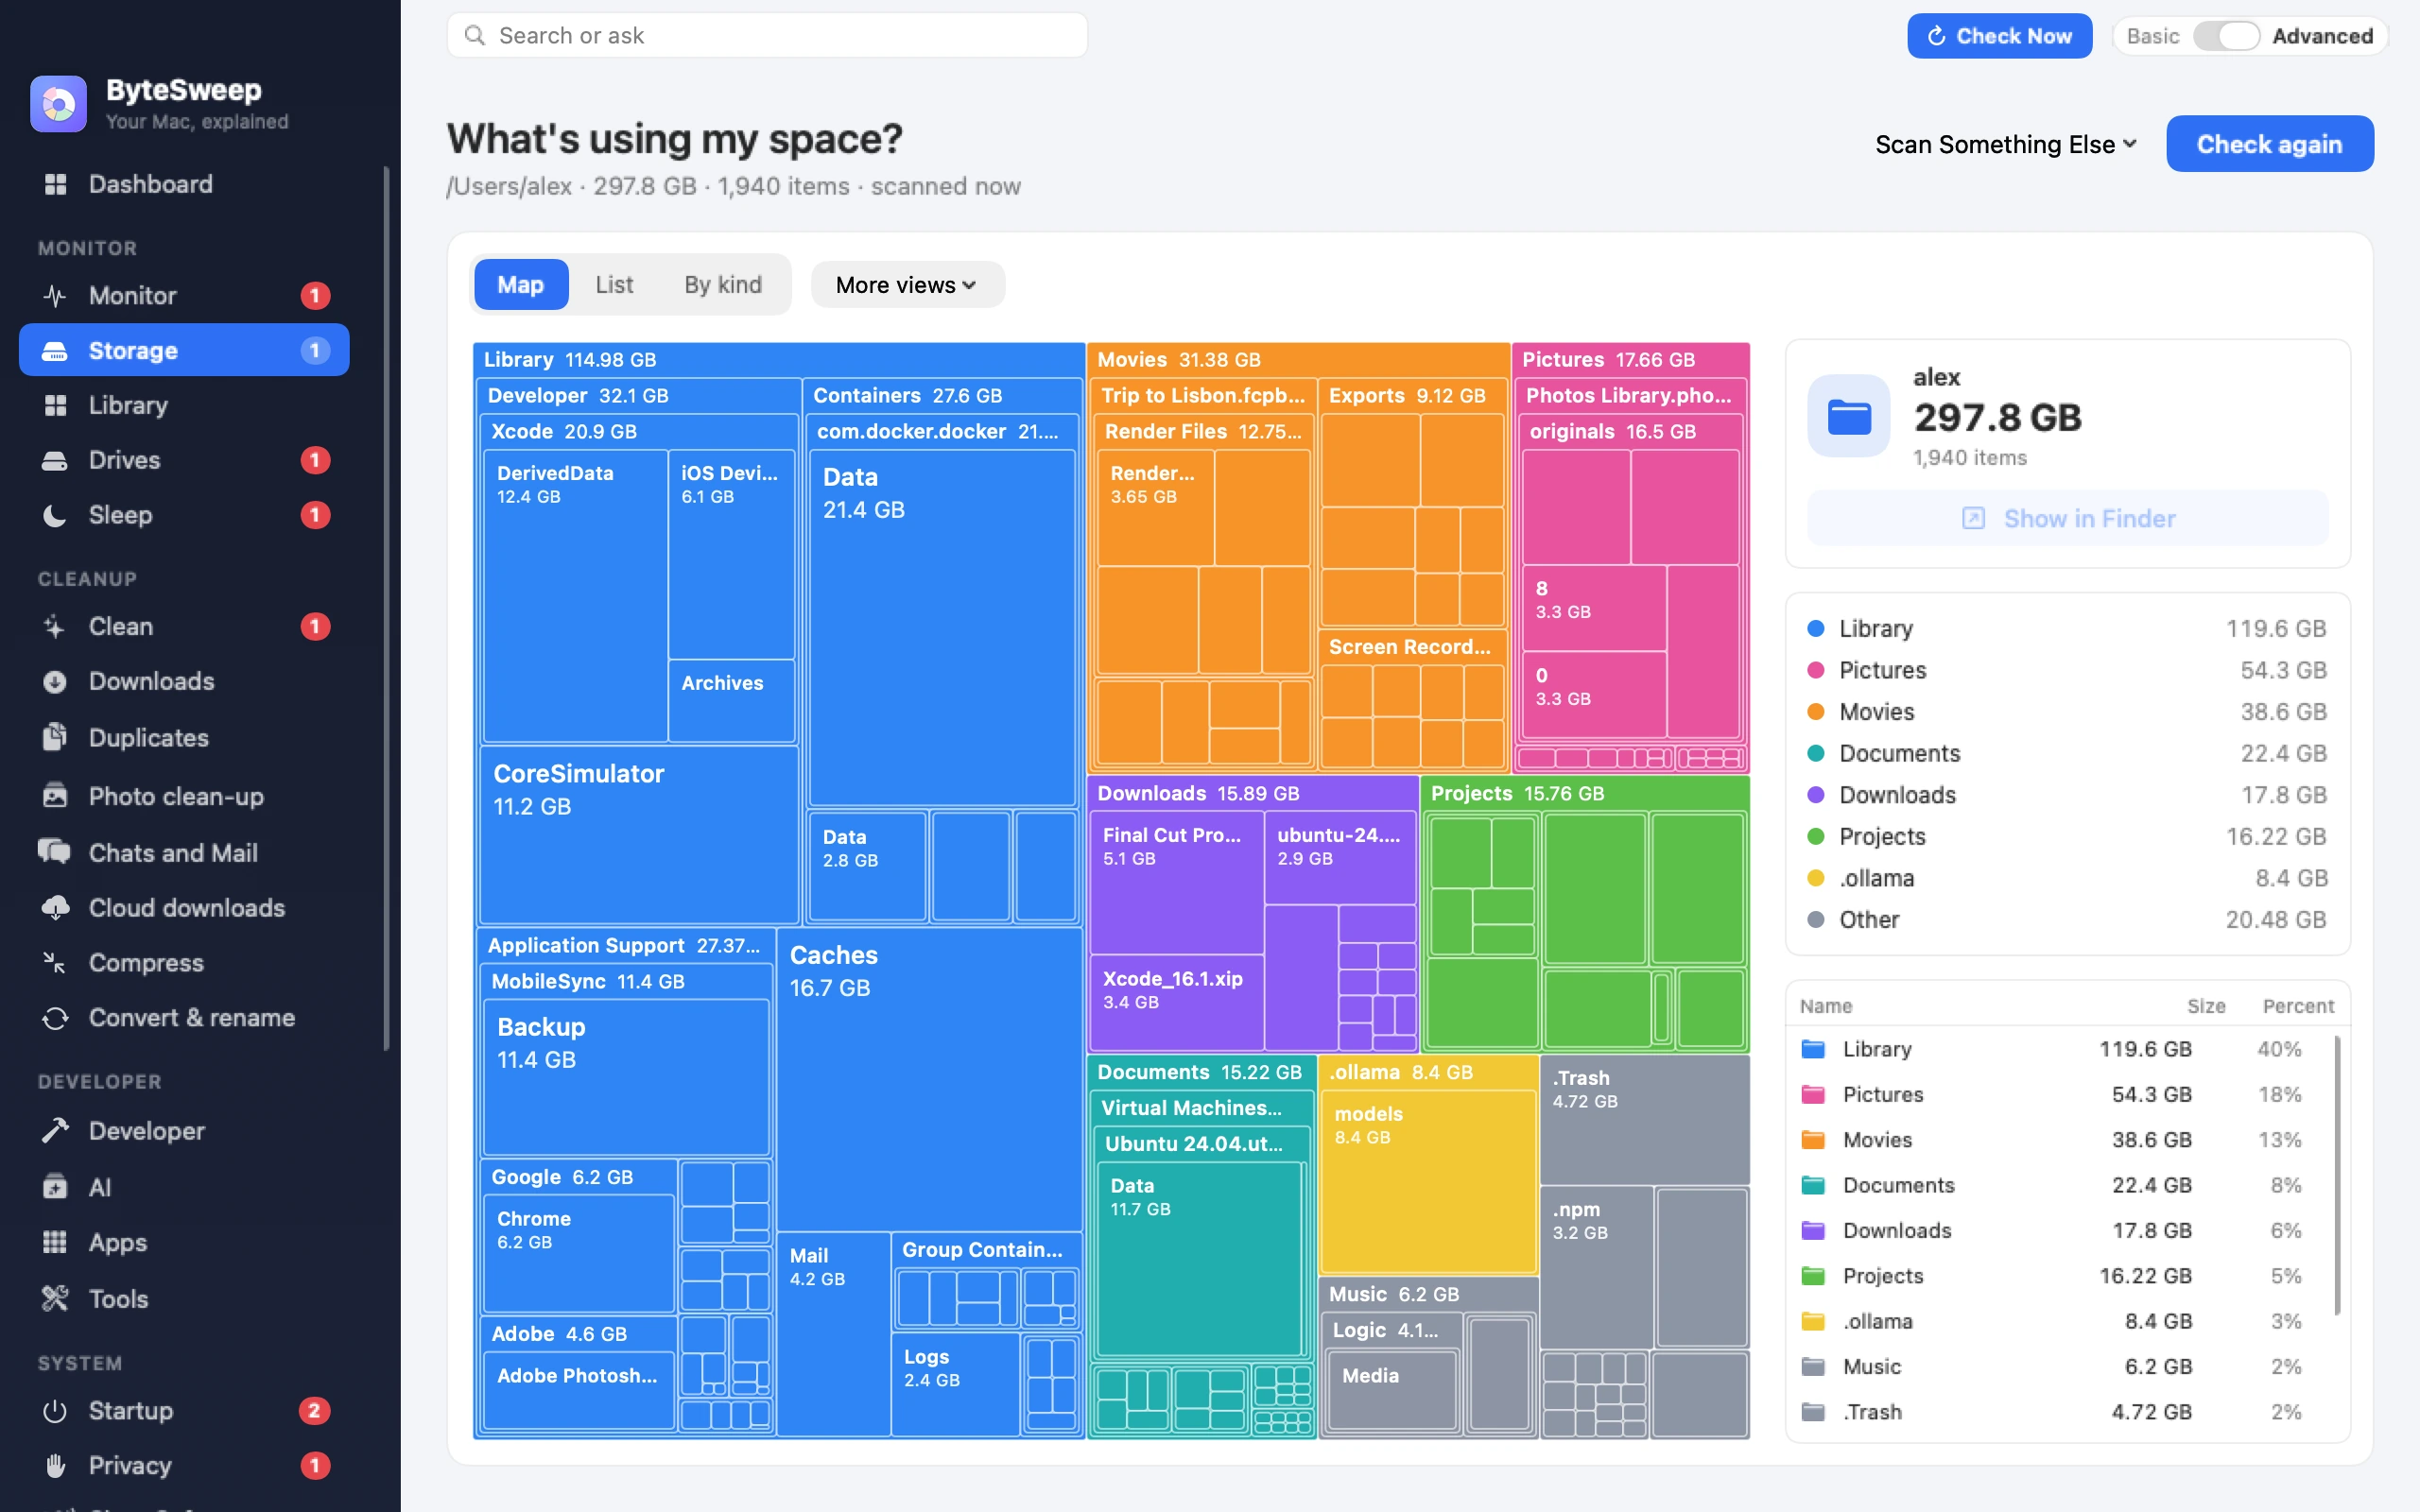2420x1512 pixels.
Task: Click the Xcode_16.1.xip block
Action: point(1176,1003)
